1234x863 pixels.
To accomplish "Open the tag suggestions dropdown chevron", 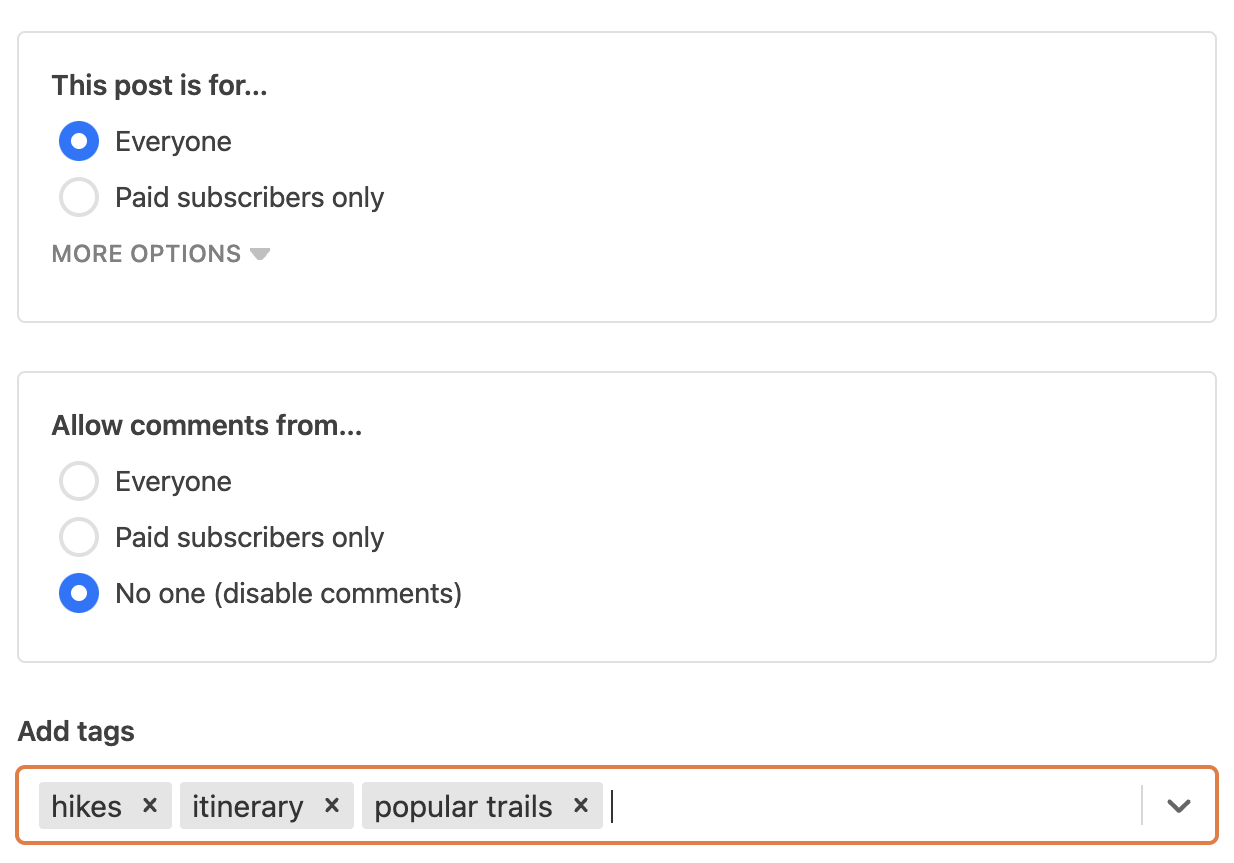I will click(1178, 805).
